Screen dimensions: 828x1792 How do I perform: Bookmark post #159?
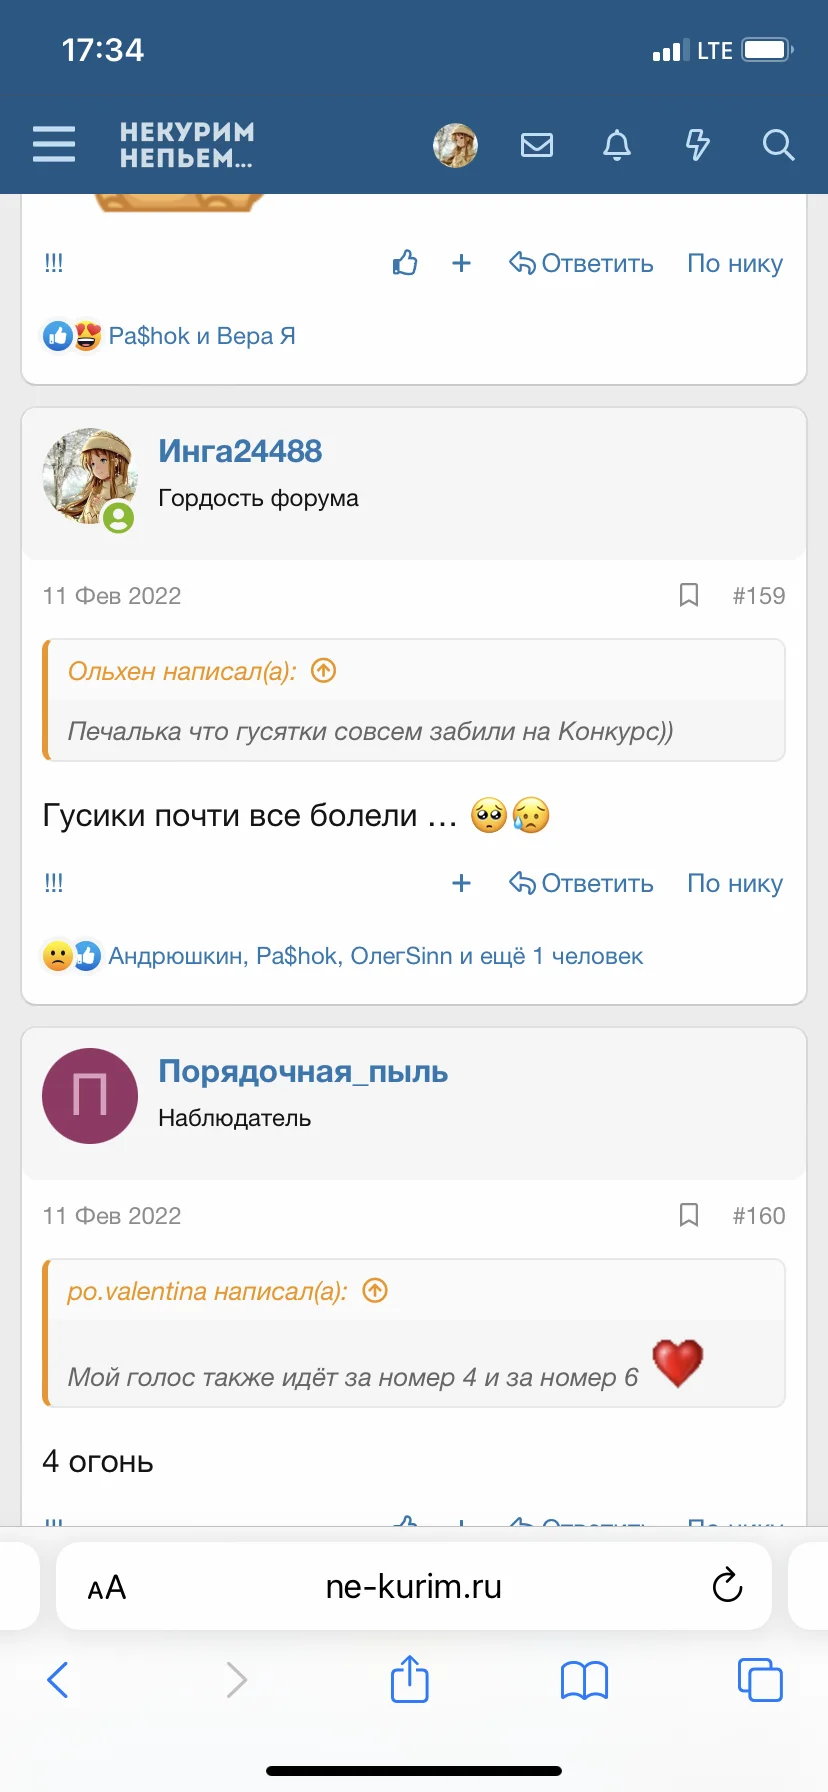coord(689,595)
